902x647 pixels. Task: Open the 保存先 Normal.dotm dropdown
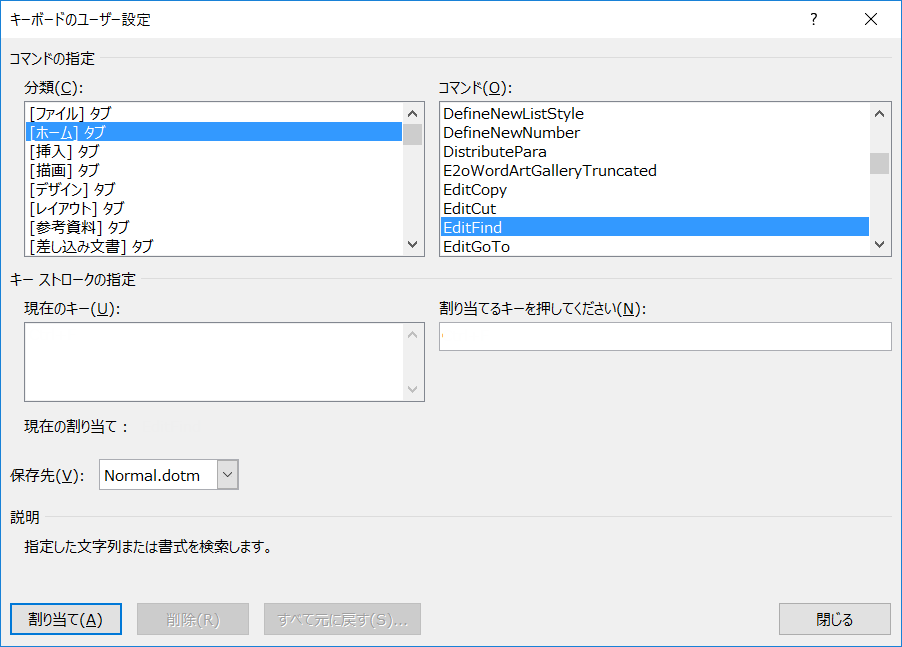point(228,475)
